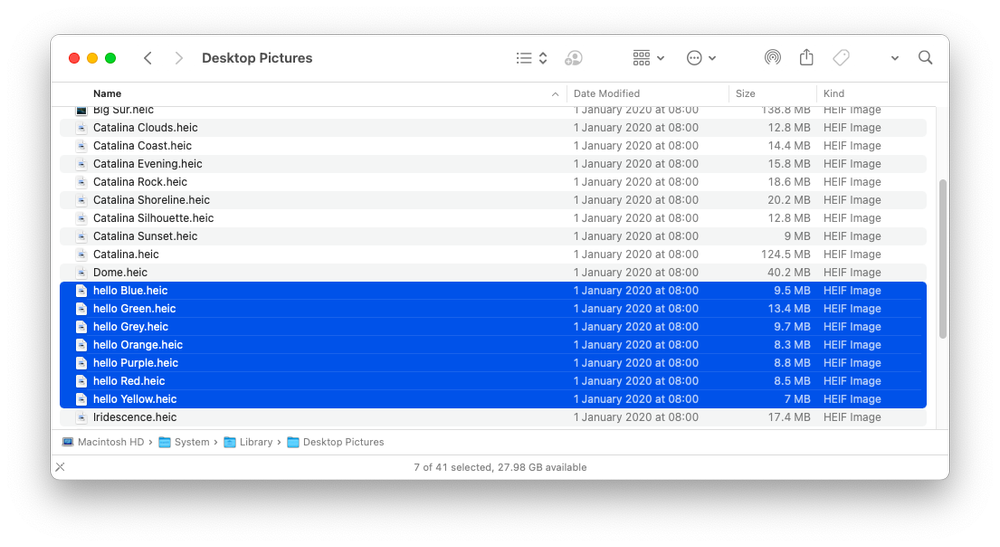Screen dimensions: 1000x547
Task: Click the hello Orange.heic file
Action: point(493,345)
